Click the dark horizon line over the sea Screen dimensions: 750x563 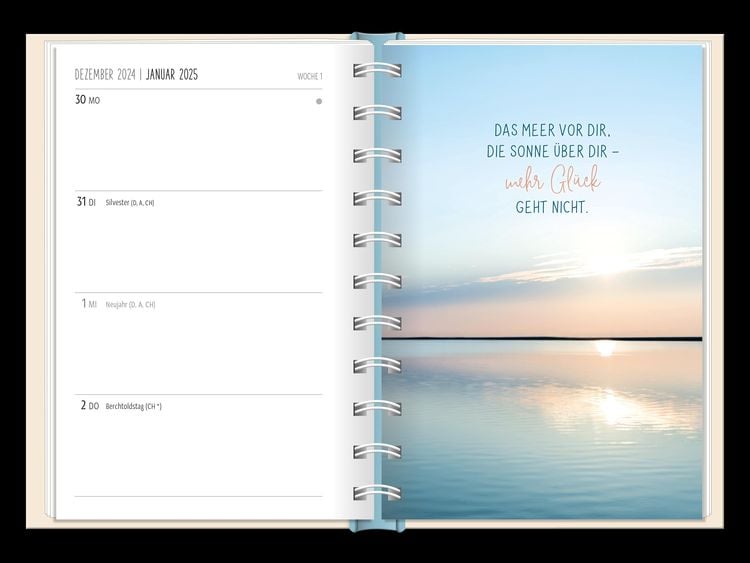pos(542,339)
